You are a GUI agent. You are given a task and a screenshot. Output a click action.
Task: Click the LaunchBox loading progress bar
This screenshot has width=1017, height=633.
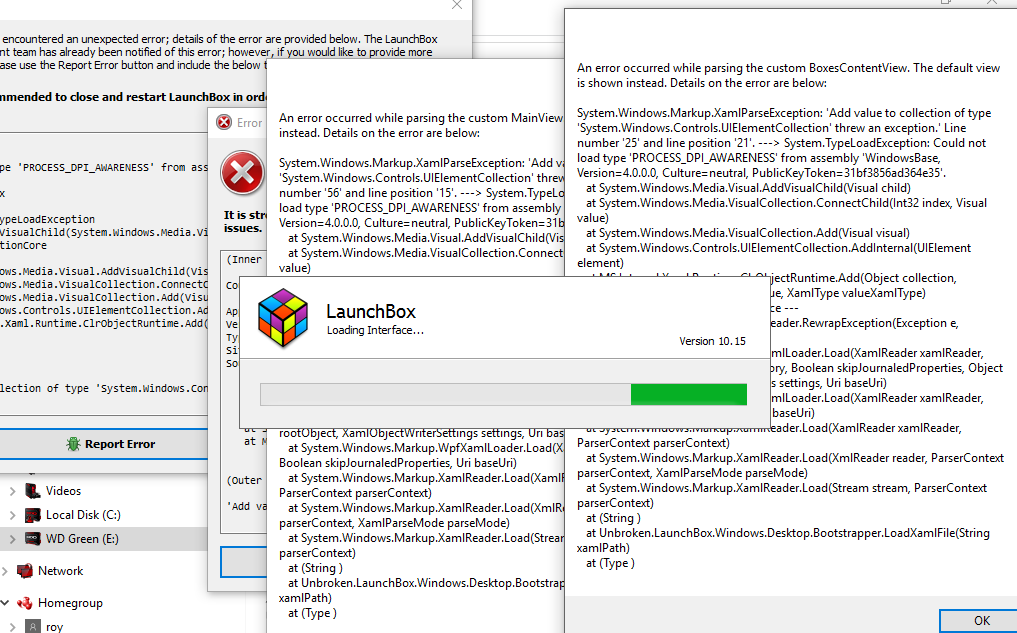coord(503,394)
